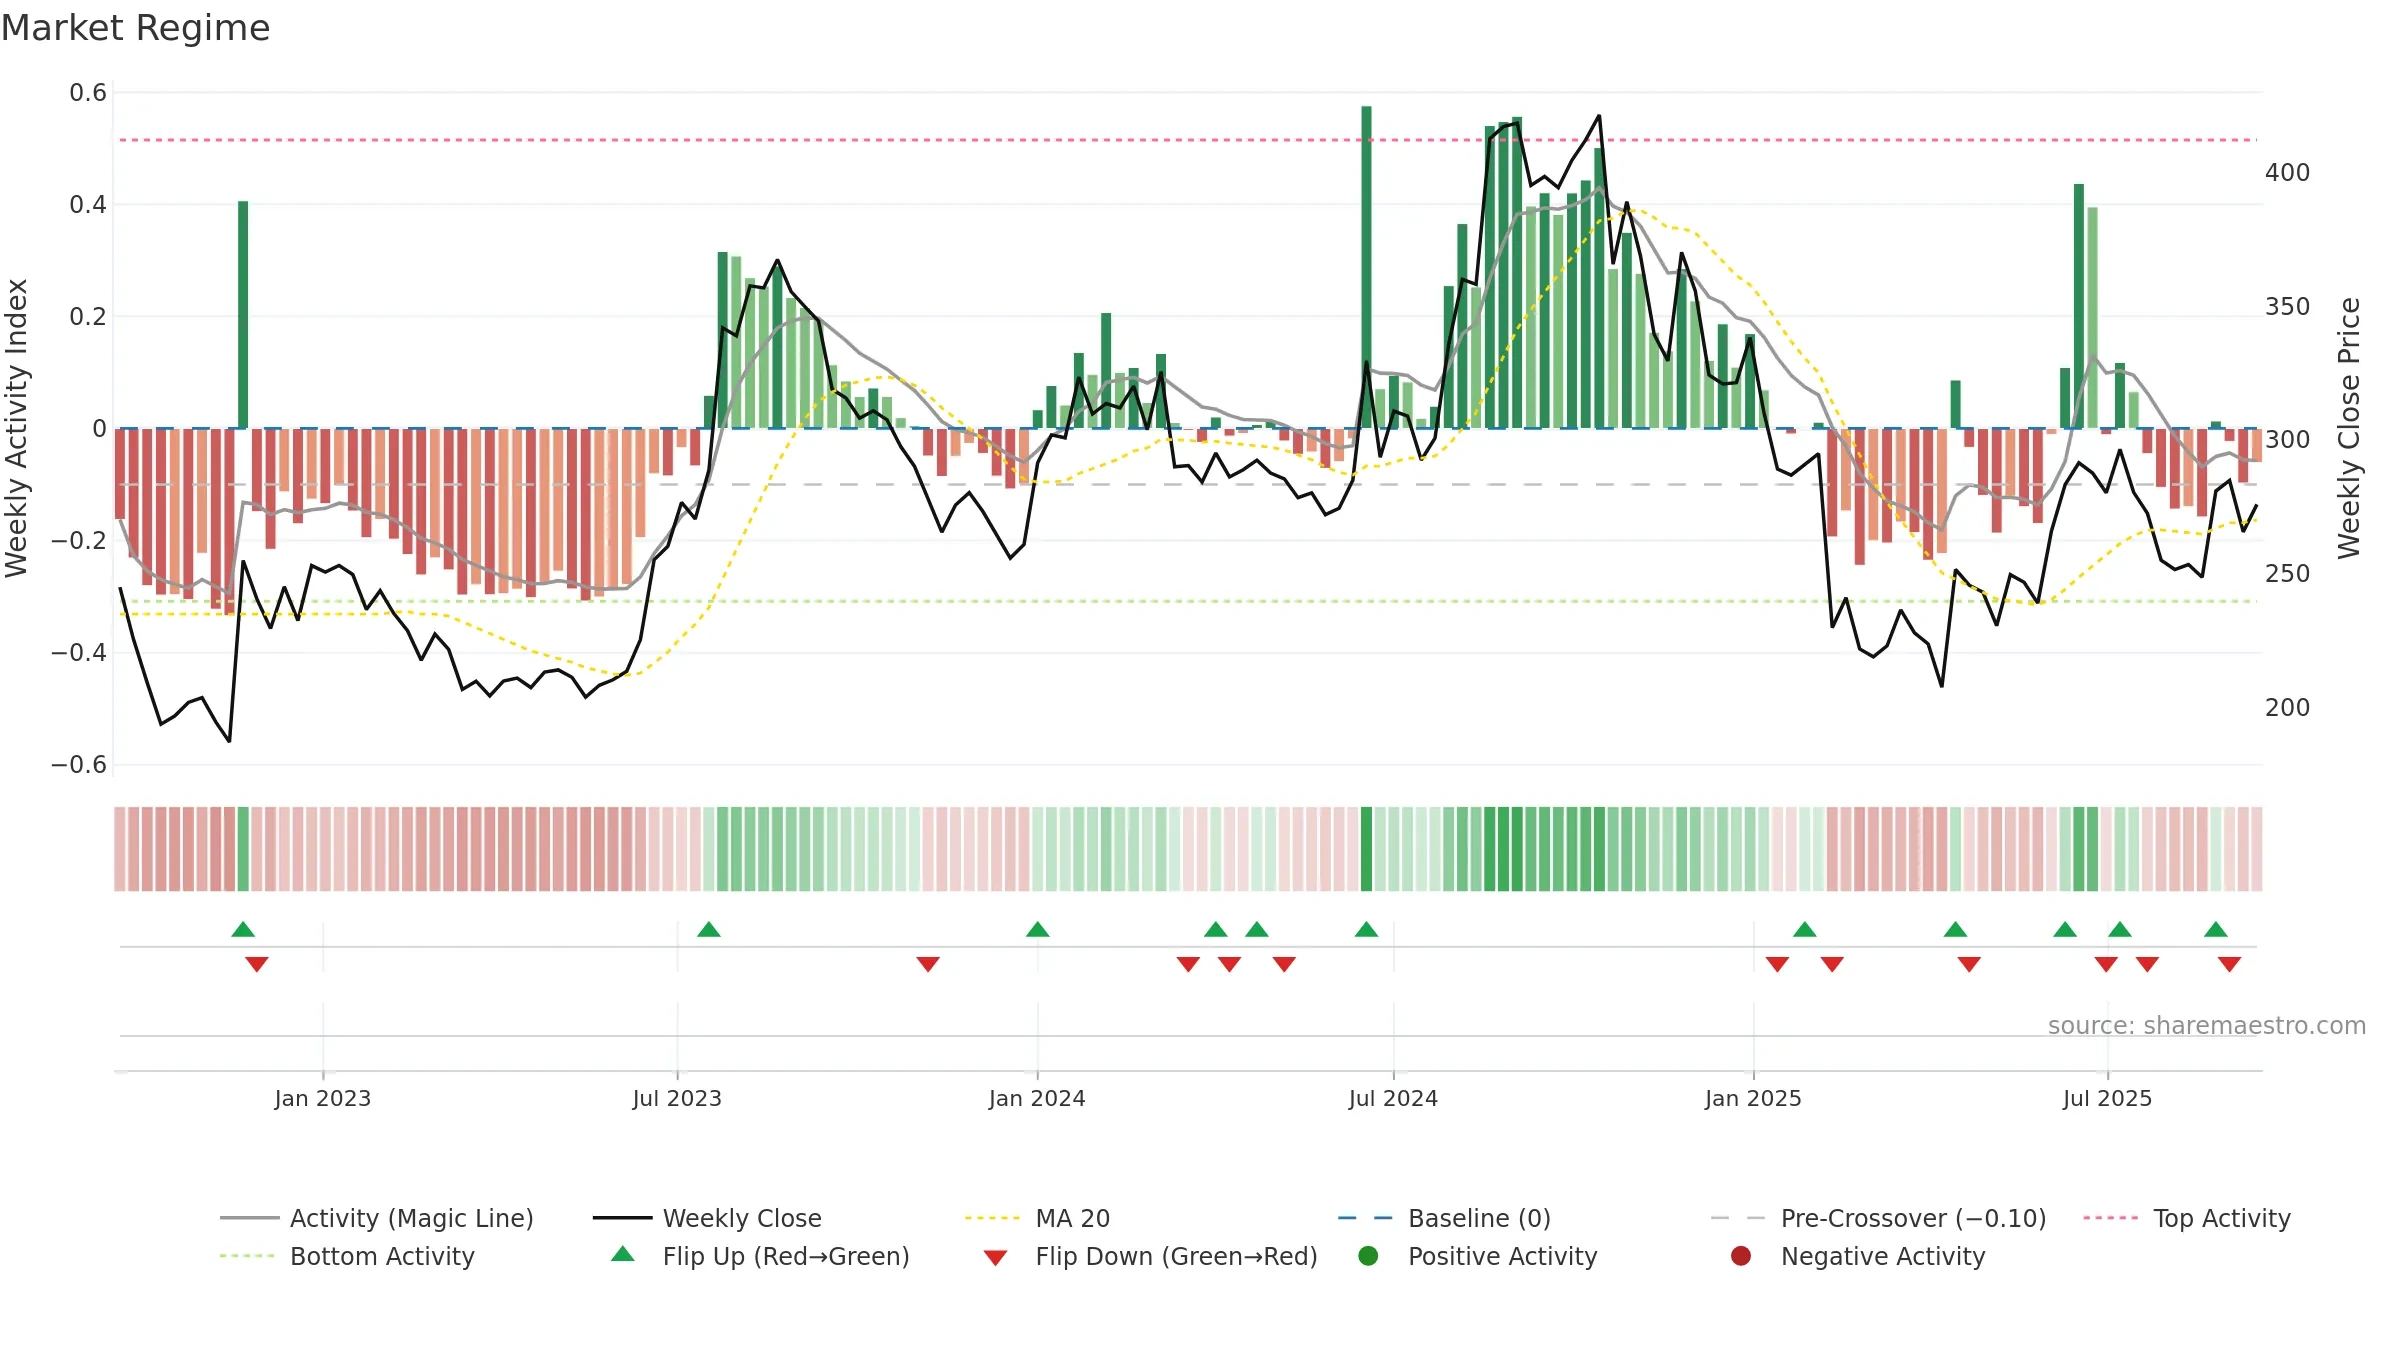Click the Weekly Activity Index axis title
The image size is (2400, 1350).
point(17,428)
